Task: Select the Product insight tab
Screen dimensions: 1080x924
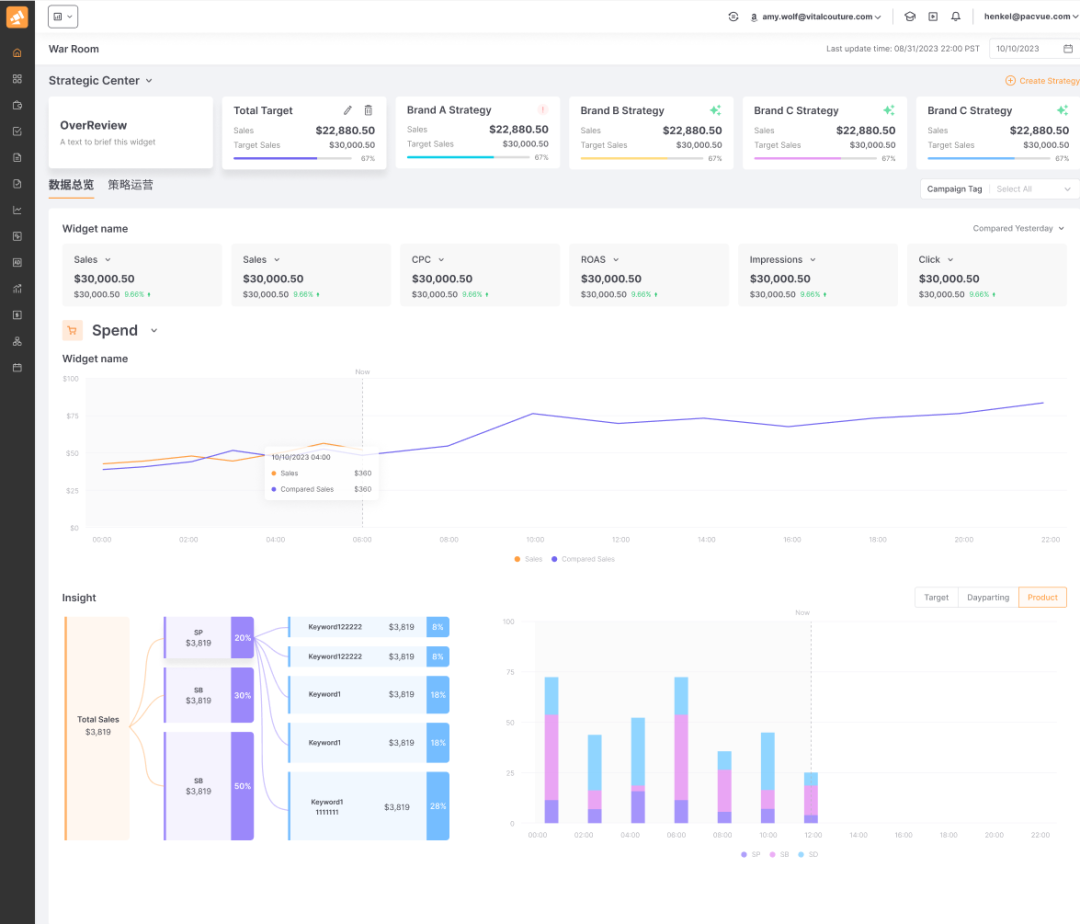Action: (1042, 598)
